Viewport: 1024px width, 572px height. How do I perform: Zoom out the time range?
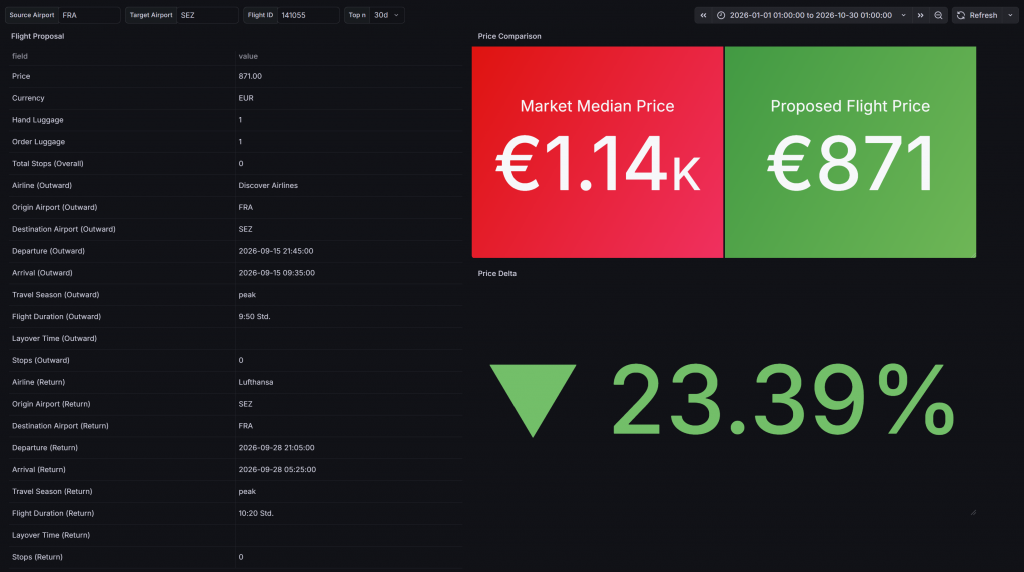pos(938,15)
